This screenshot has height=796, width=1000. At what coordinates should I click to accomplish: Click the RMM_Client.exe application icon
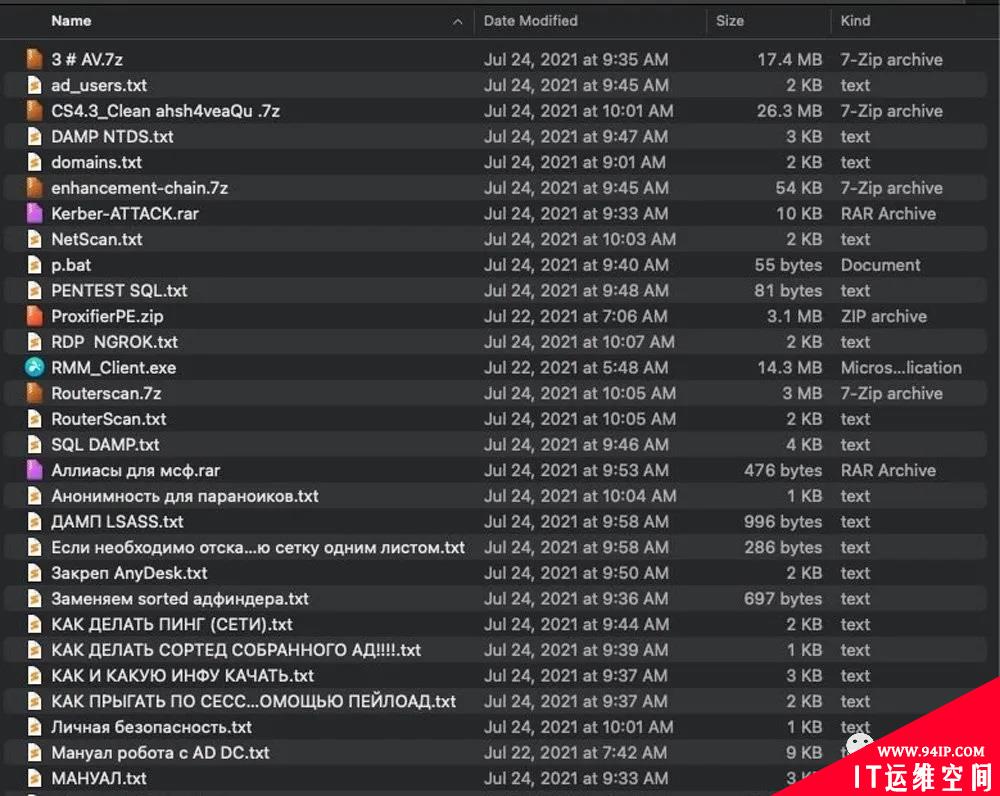[x=34, y=367]
